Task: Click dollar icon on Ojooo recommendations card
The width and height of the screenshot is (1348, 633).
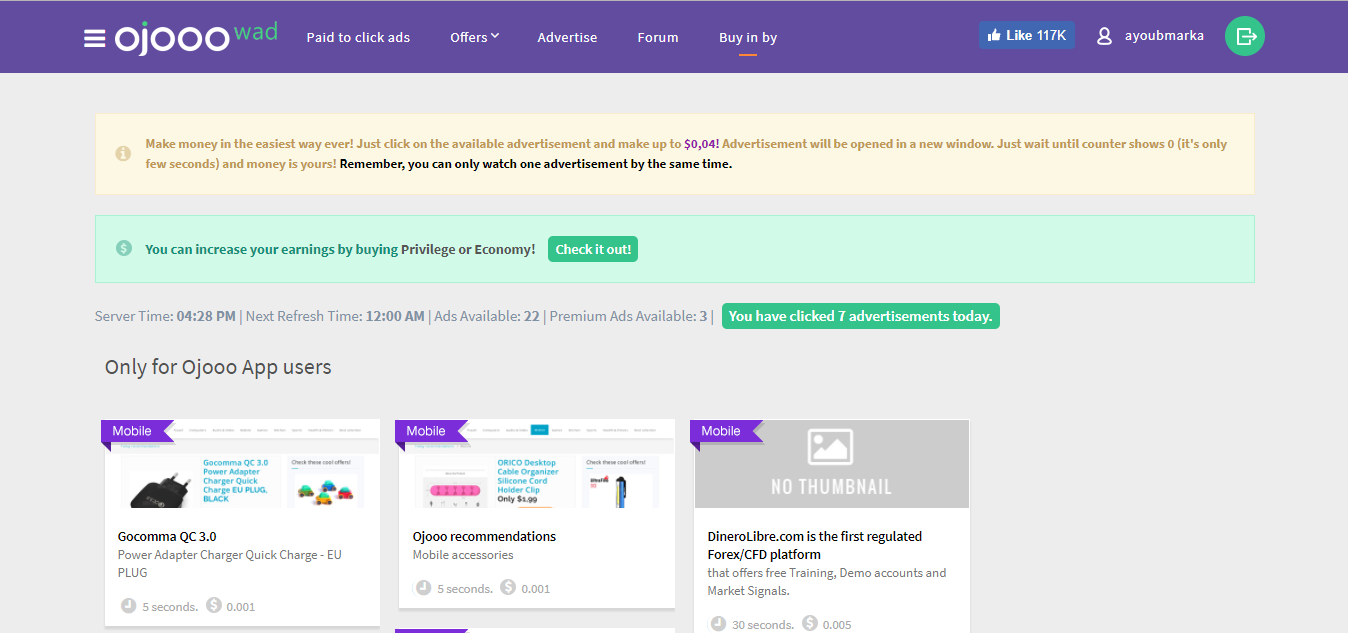Action: pos(508,587)
